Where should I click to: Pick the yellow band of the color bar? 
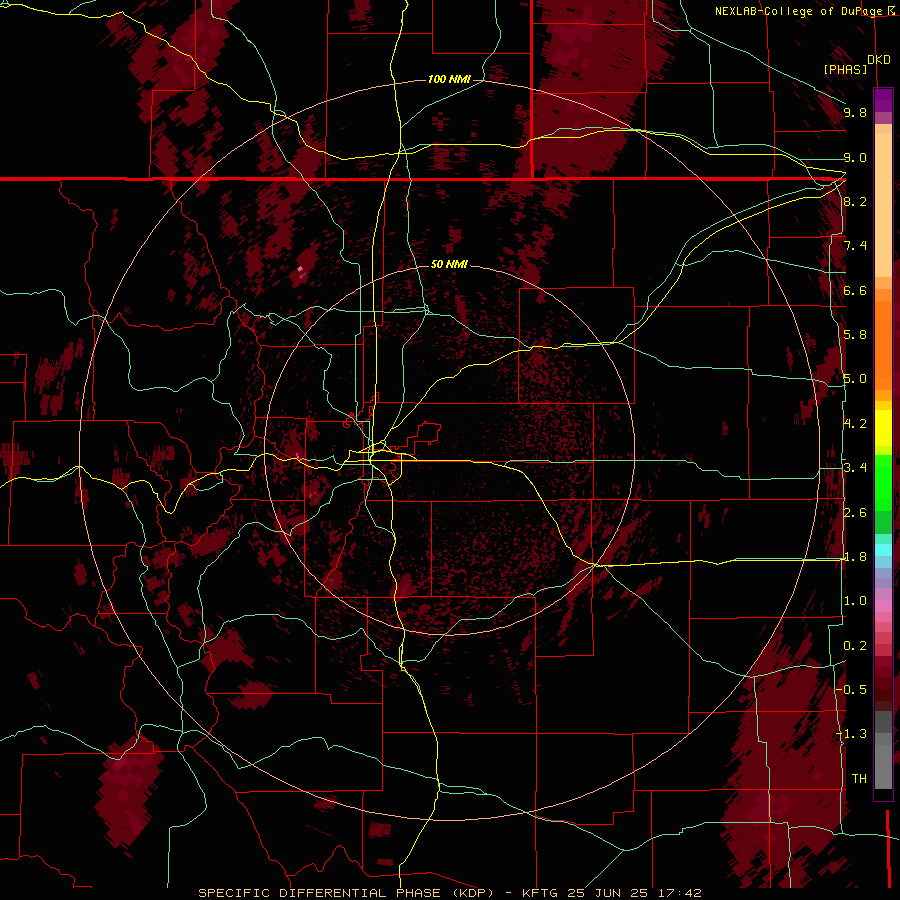(x=883, y=428)
